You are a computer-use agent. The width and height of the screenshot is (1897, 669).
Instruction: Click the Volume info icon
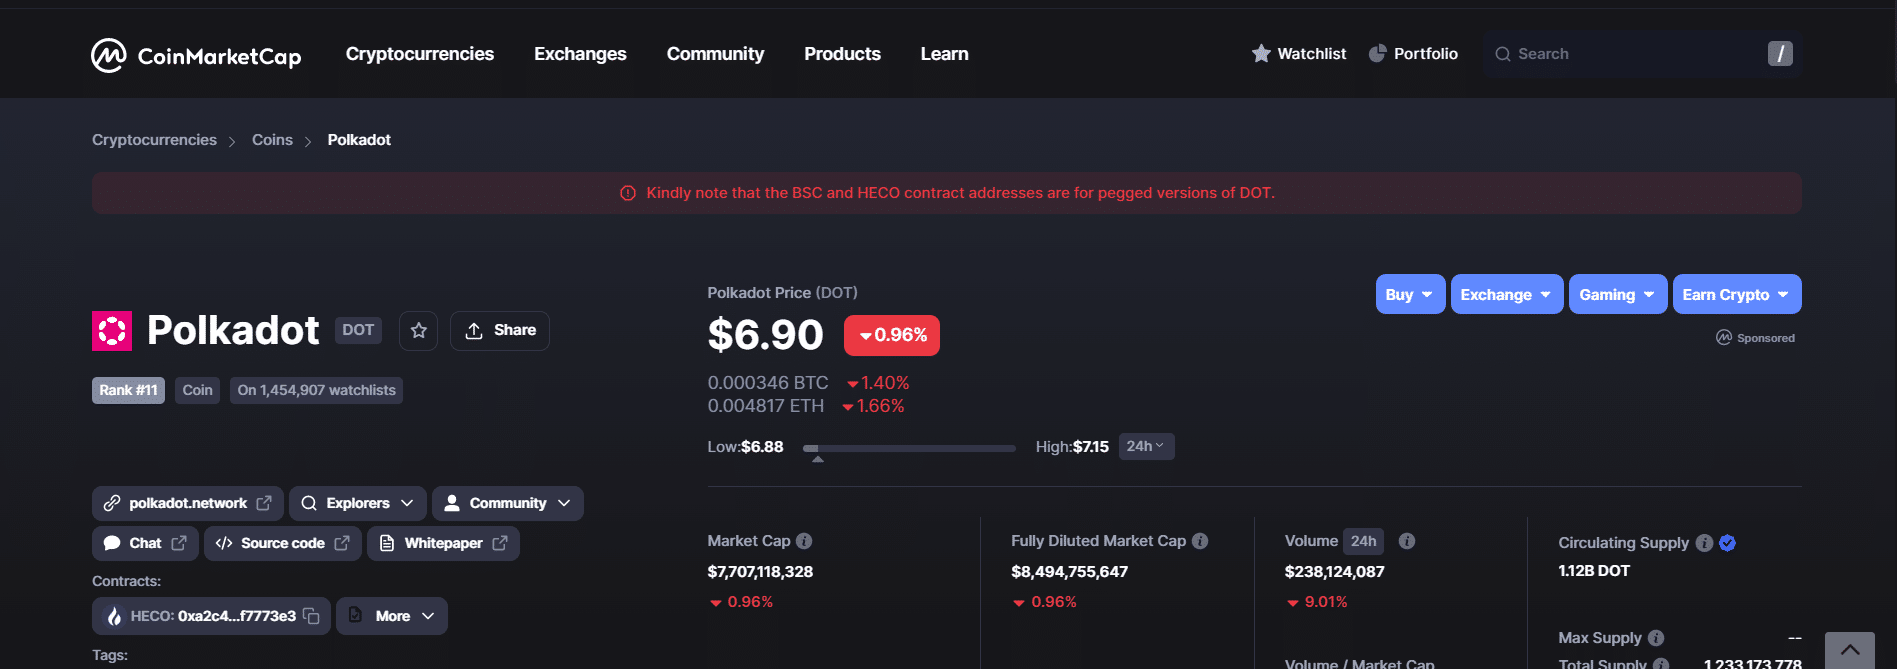point(1407,541)
